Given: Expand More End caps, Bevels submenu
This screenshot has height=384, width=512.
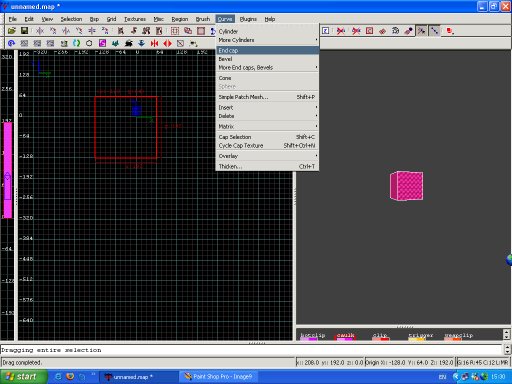Looking at the screenshot, I should (267, 67).
